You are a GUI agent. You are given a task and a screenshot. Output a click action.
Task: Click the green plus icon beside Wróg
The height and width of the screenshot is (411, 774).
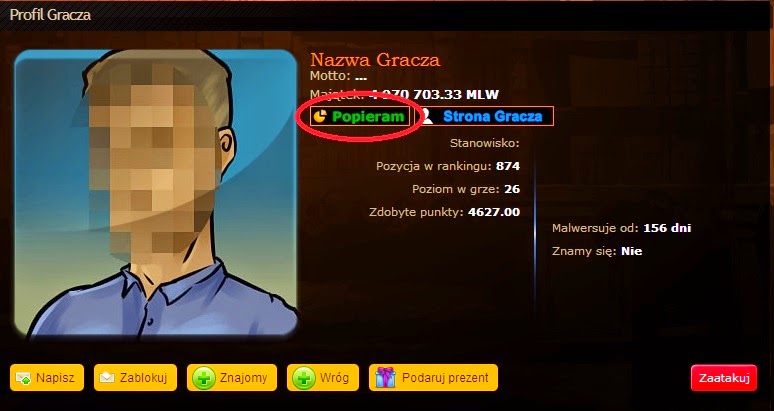[304, 378]
